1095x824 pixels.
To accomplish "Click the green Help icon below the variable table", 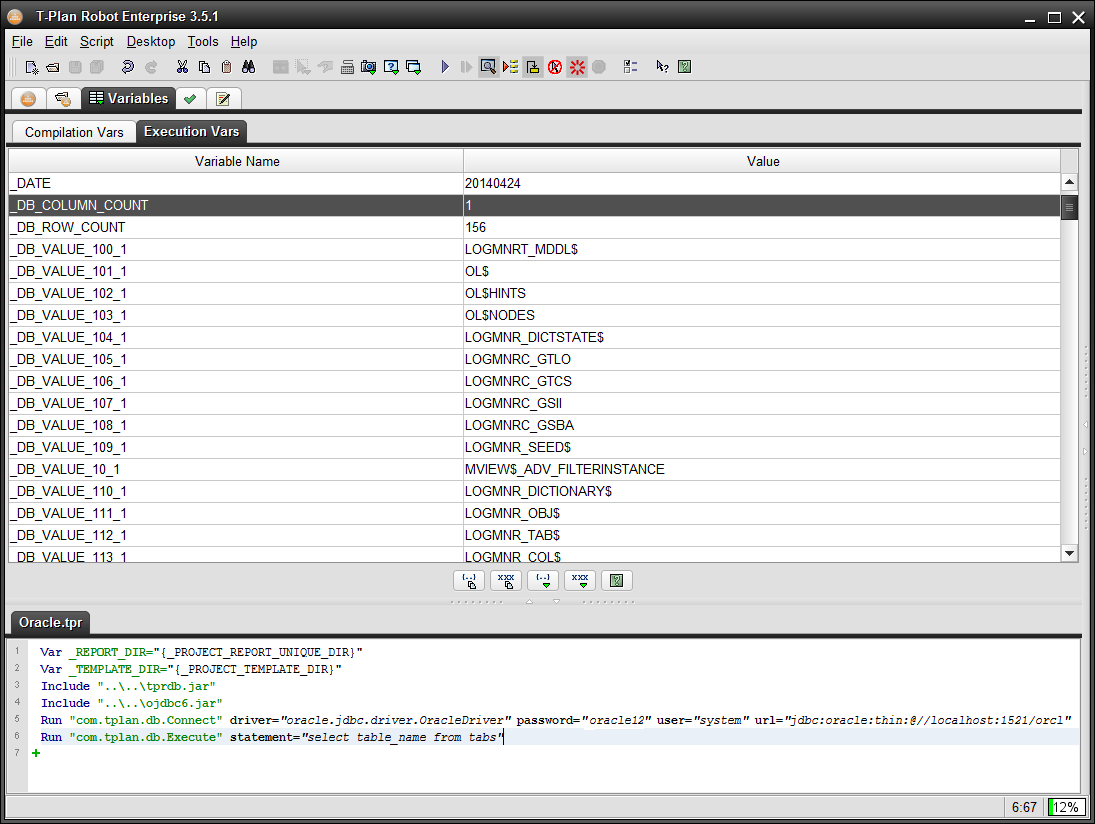I will point(617,580).
